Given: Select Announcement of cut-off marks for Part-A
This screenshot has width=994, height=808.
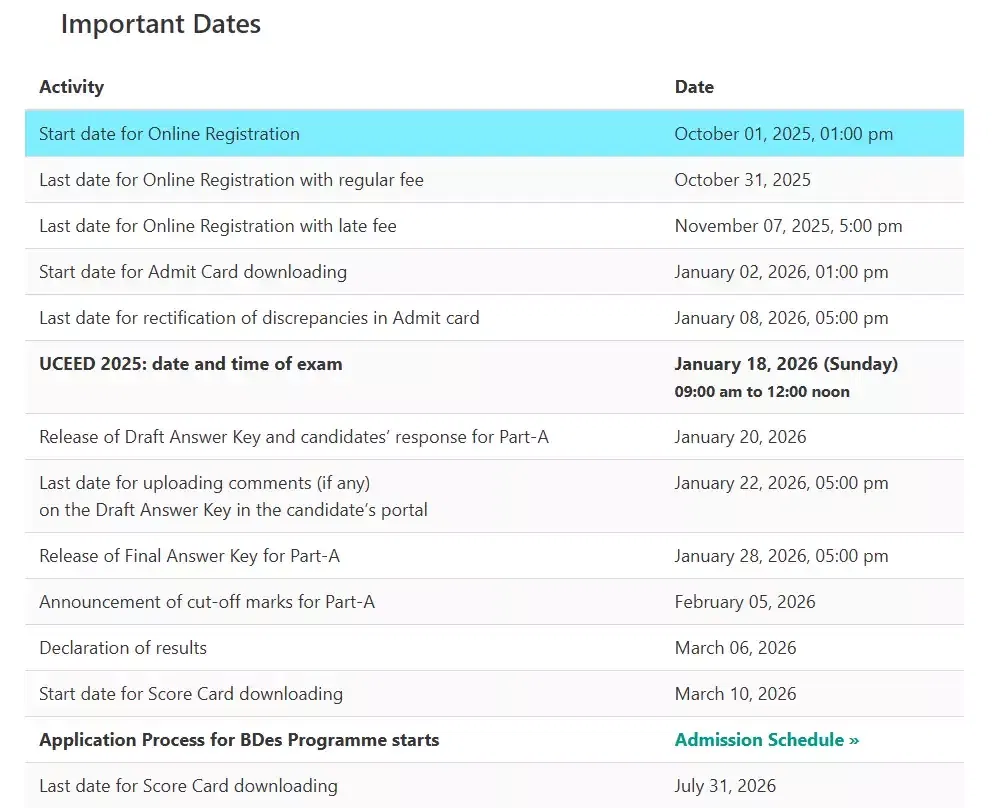Looking at the screenshot, I should [x=207, y=602].
